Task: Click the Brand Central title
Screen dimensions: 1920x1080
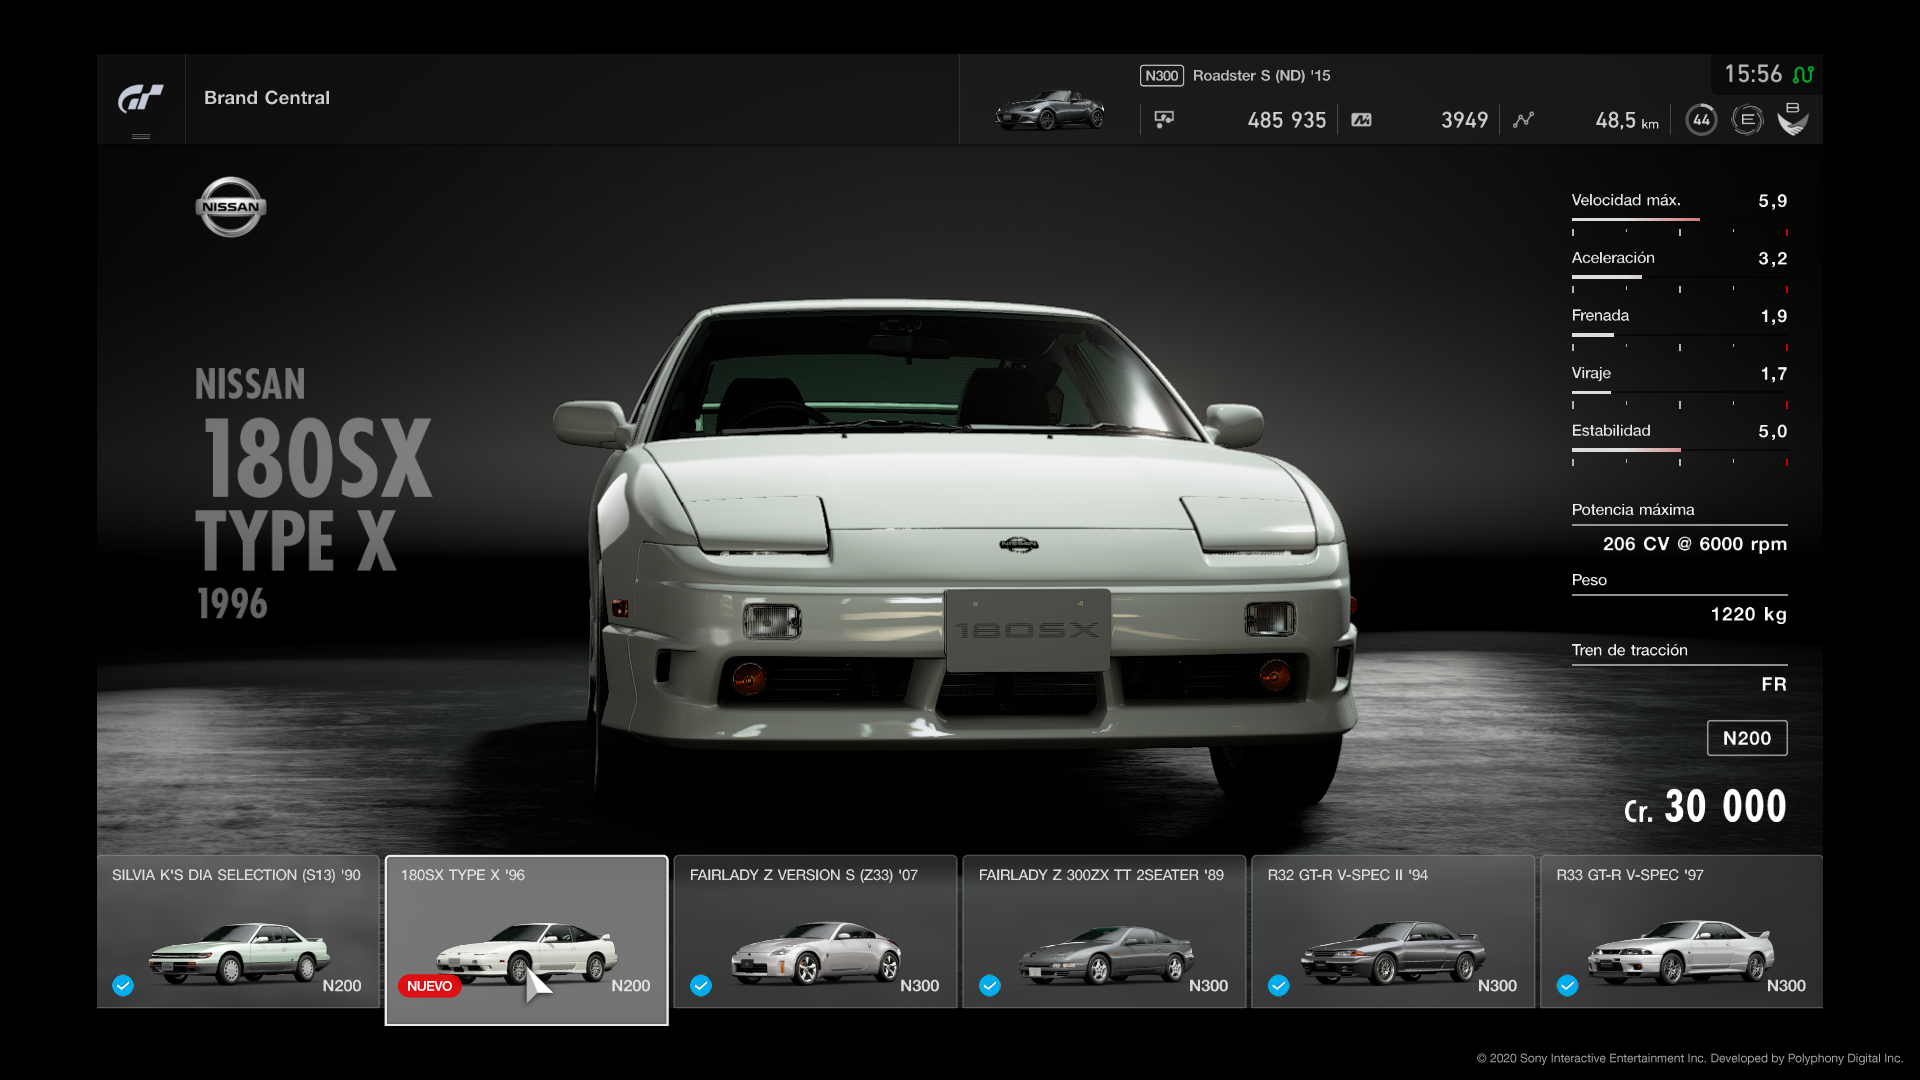Action: point(267,98)
